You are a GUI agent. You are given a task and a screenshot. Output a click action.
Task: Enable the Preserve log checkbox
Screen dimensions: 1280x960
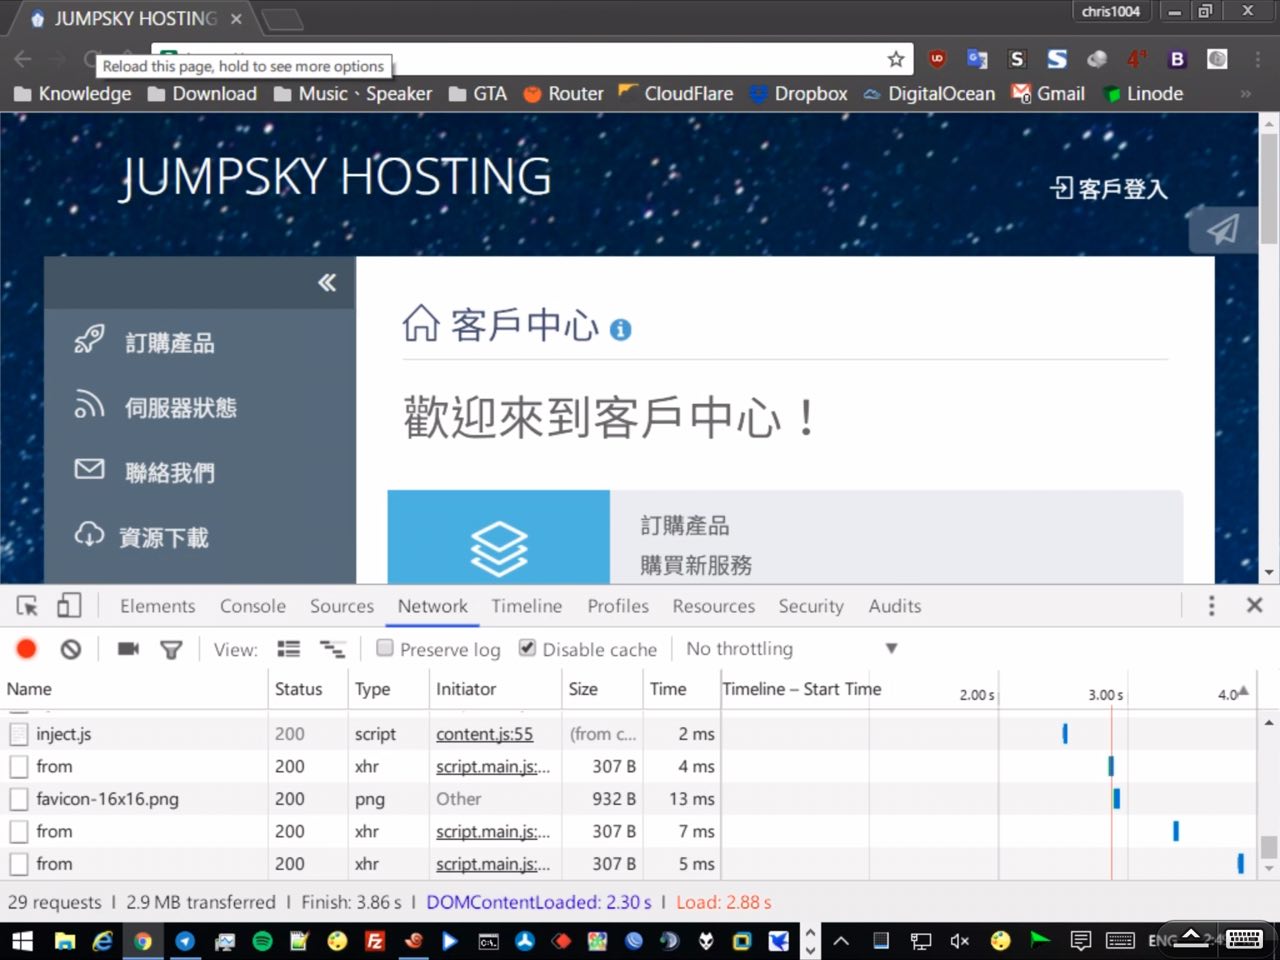(385, 648)
